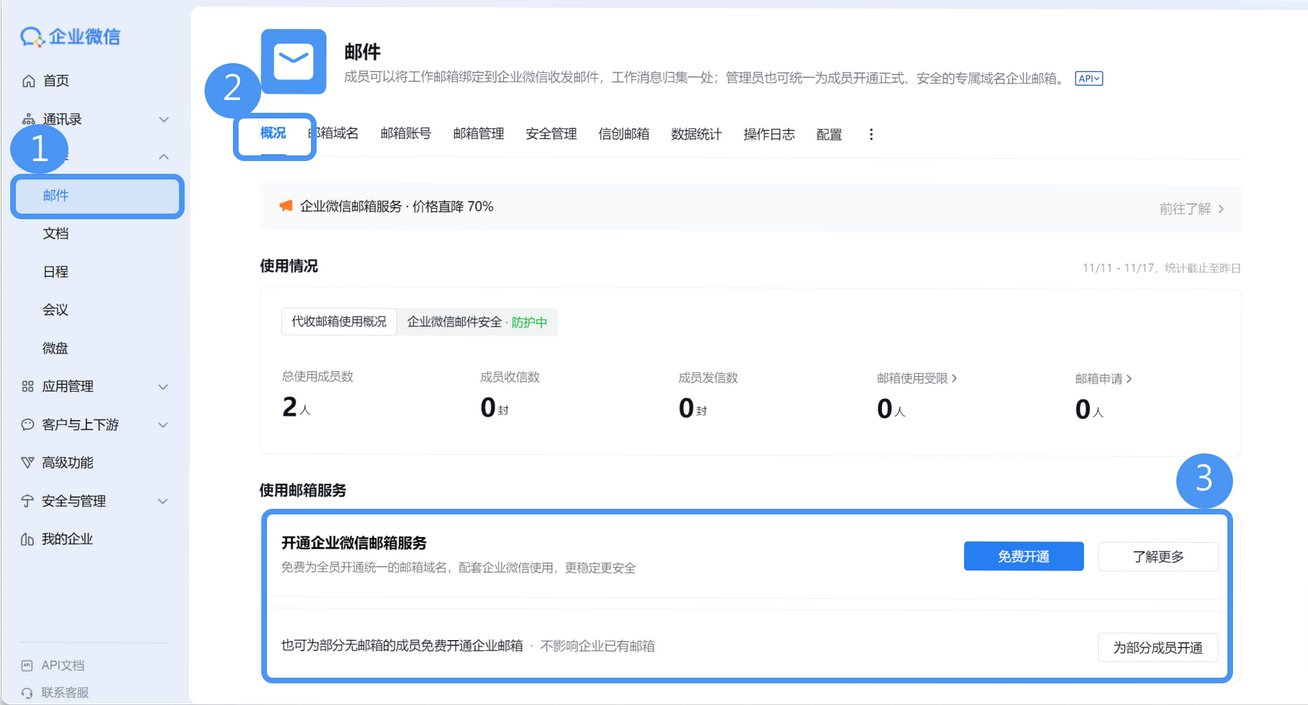Open the three-dot more options menu
Viewport: 1308px width, 705px height.
(870, 133)
